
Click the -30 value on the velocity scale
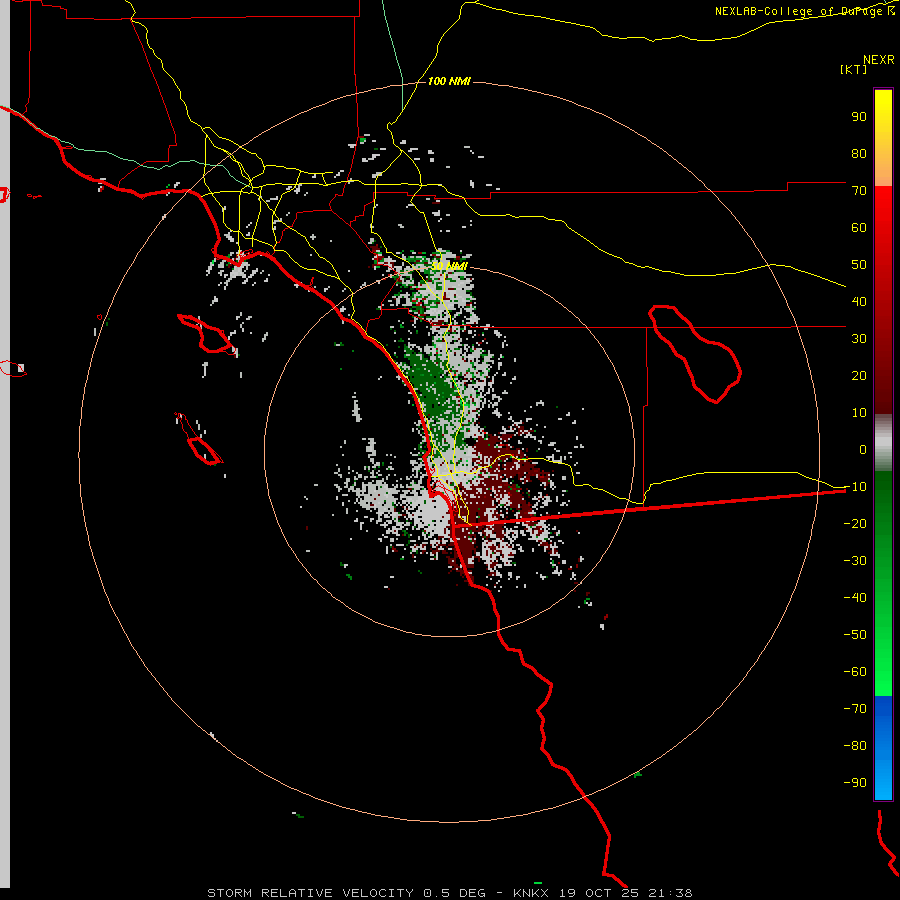[x=855, y=561]
